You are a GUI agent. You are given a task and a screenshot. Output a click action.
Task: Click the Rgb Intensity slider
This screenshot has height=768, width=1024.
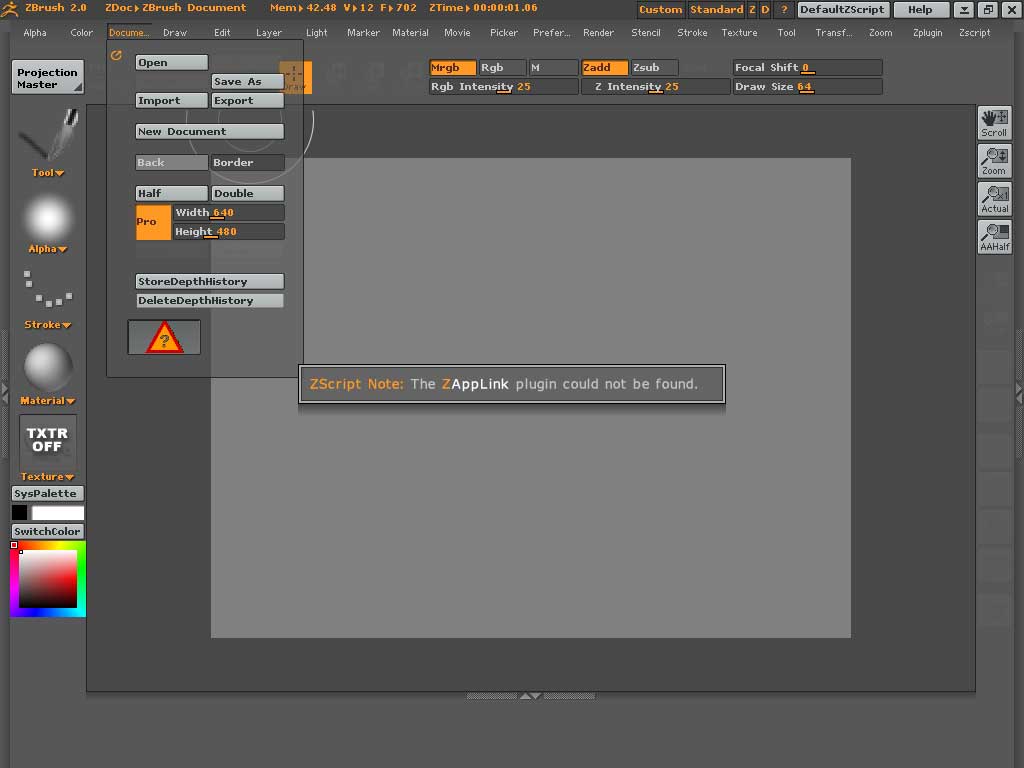[x=504, y=87]
